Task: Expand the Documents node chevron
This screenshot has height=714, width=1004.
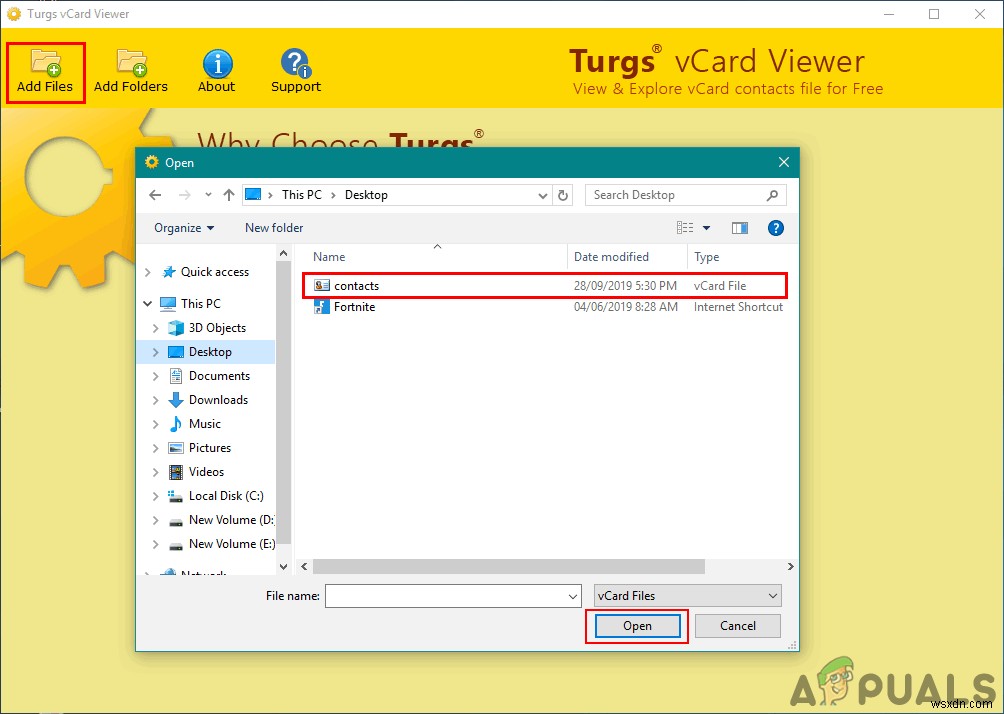Action: (156, 376)
